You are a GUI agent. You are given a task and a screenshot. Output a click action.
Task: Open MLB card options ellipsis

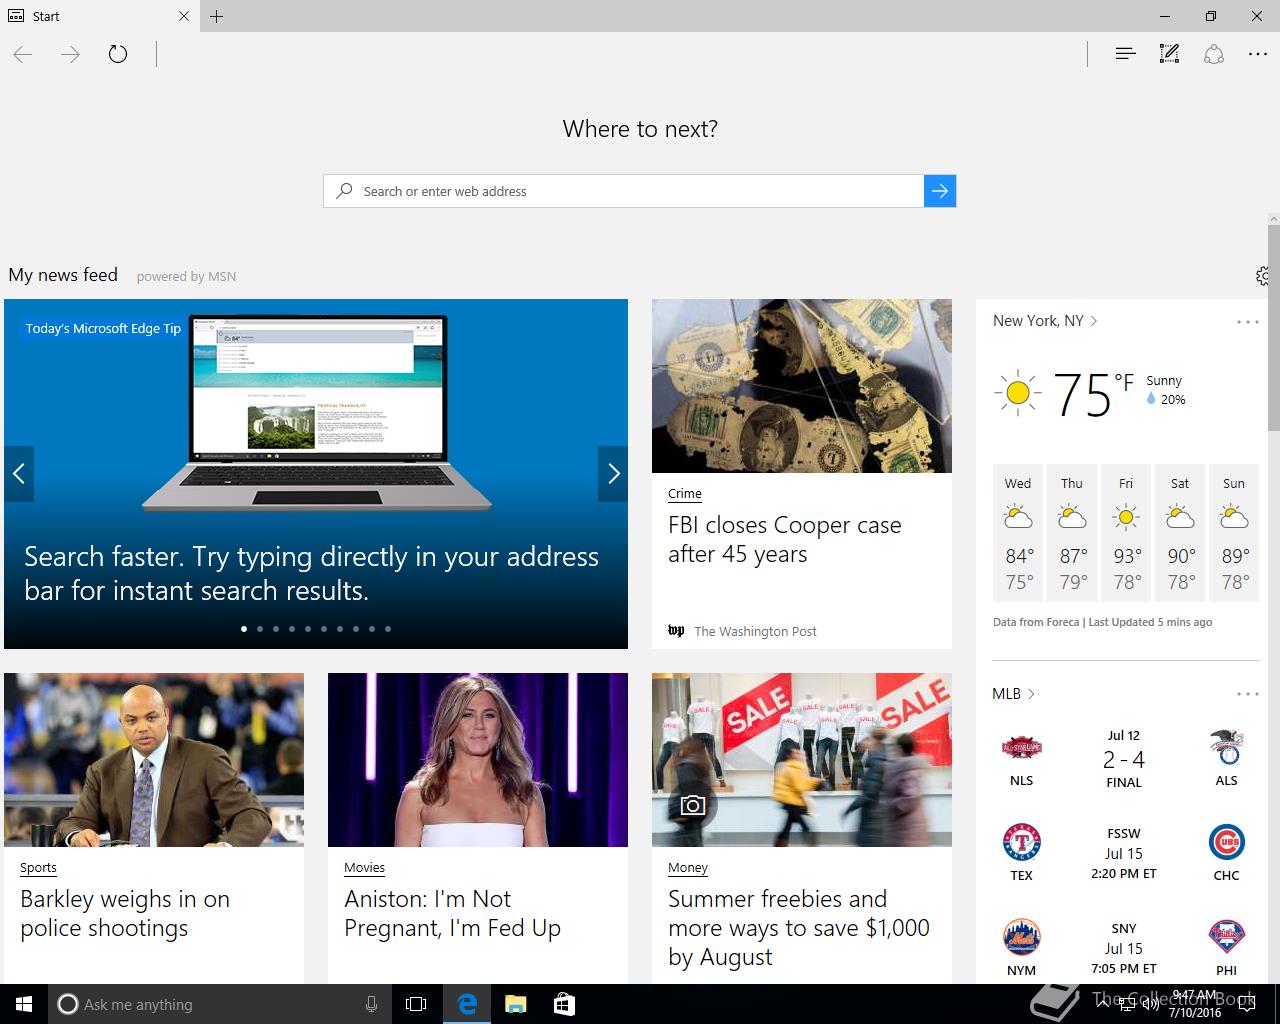[1248, 694]
